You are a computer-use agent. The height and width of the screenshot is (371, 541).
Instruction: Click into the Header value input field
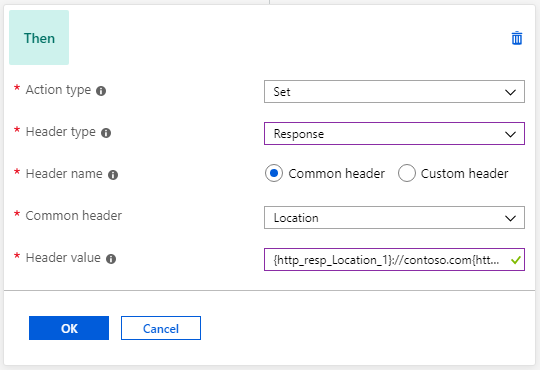tap(394, 260)
